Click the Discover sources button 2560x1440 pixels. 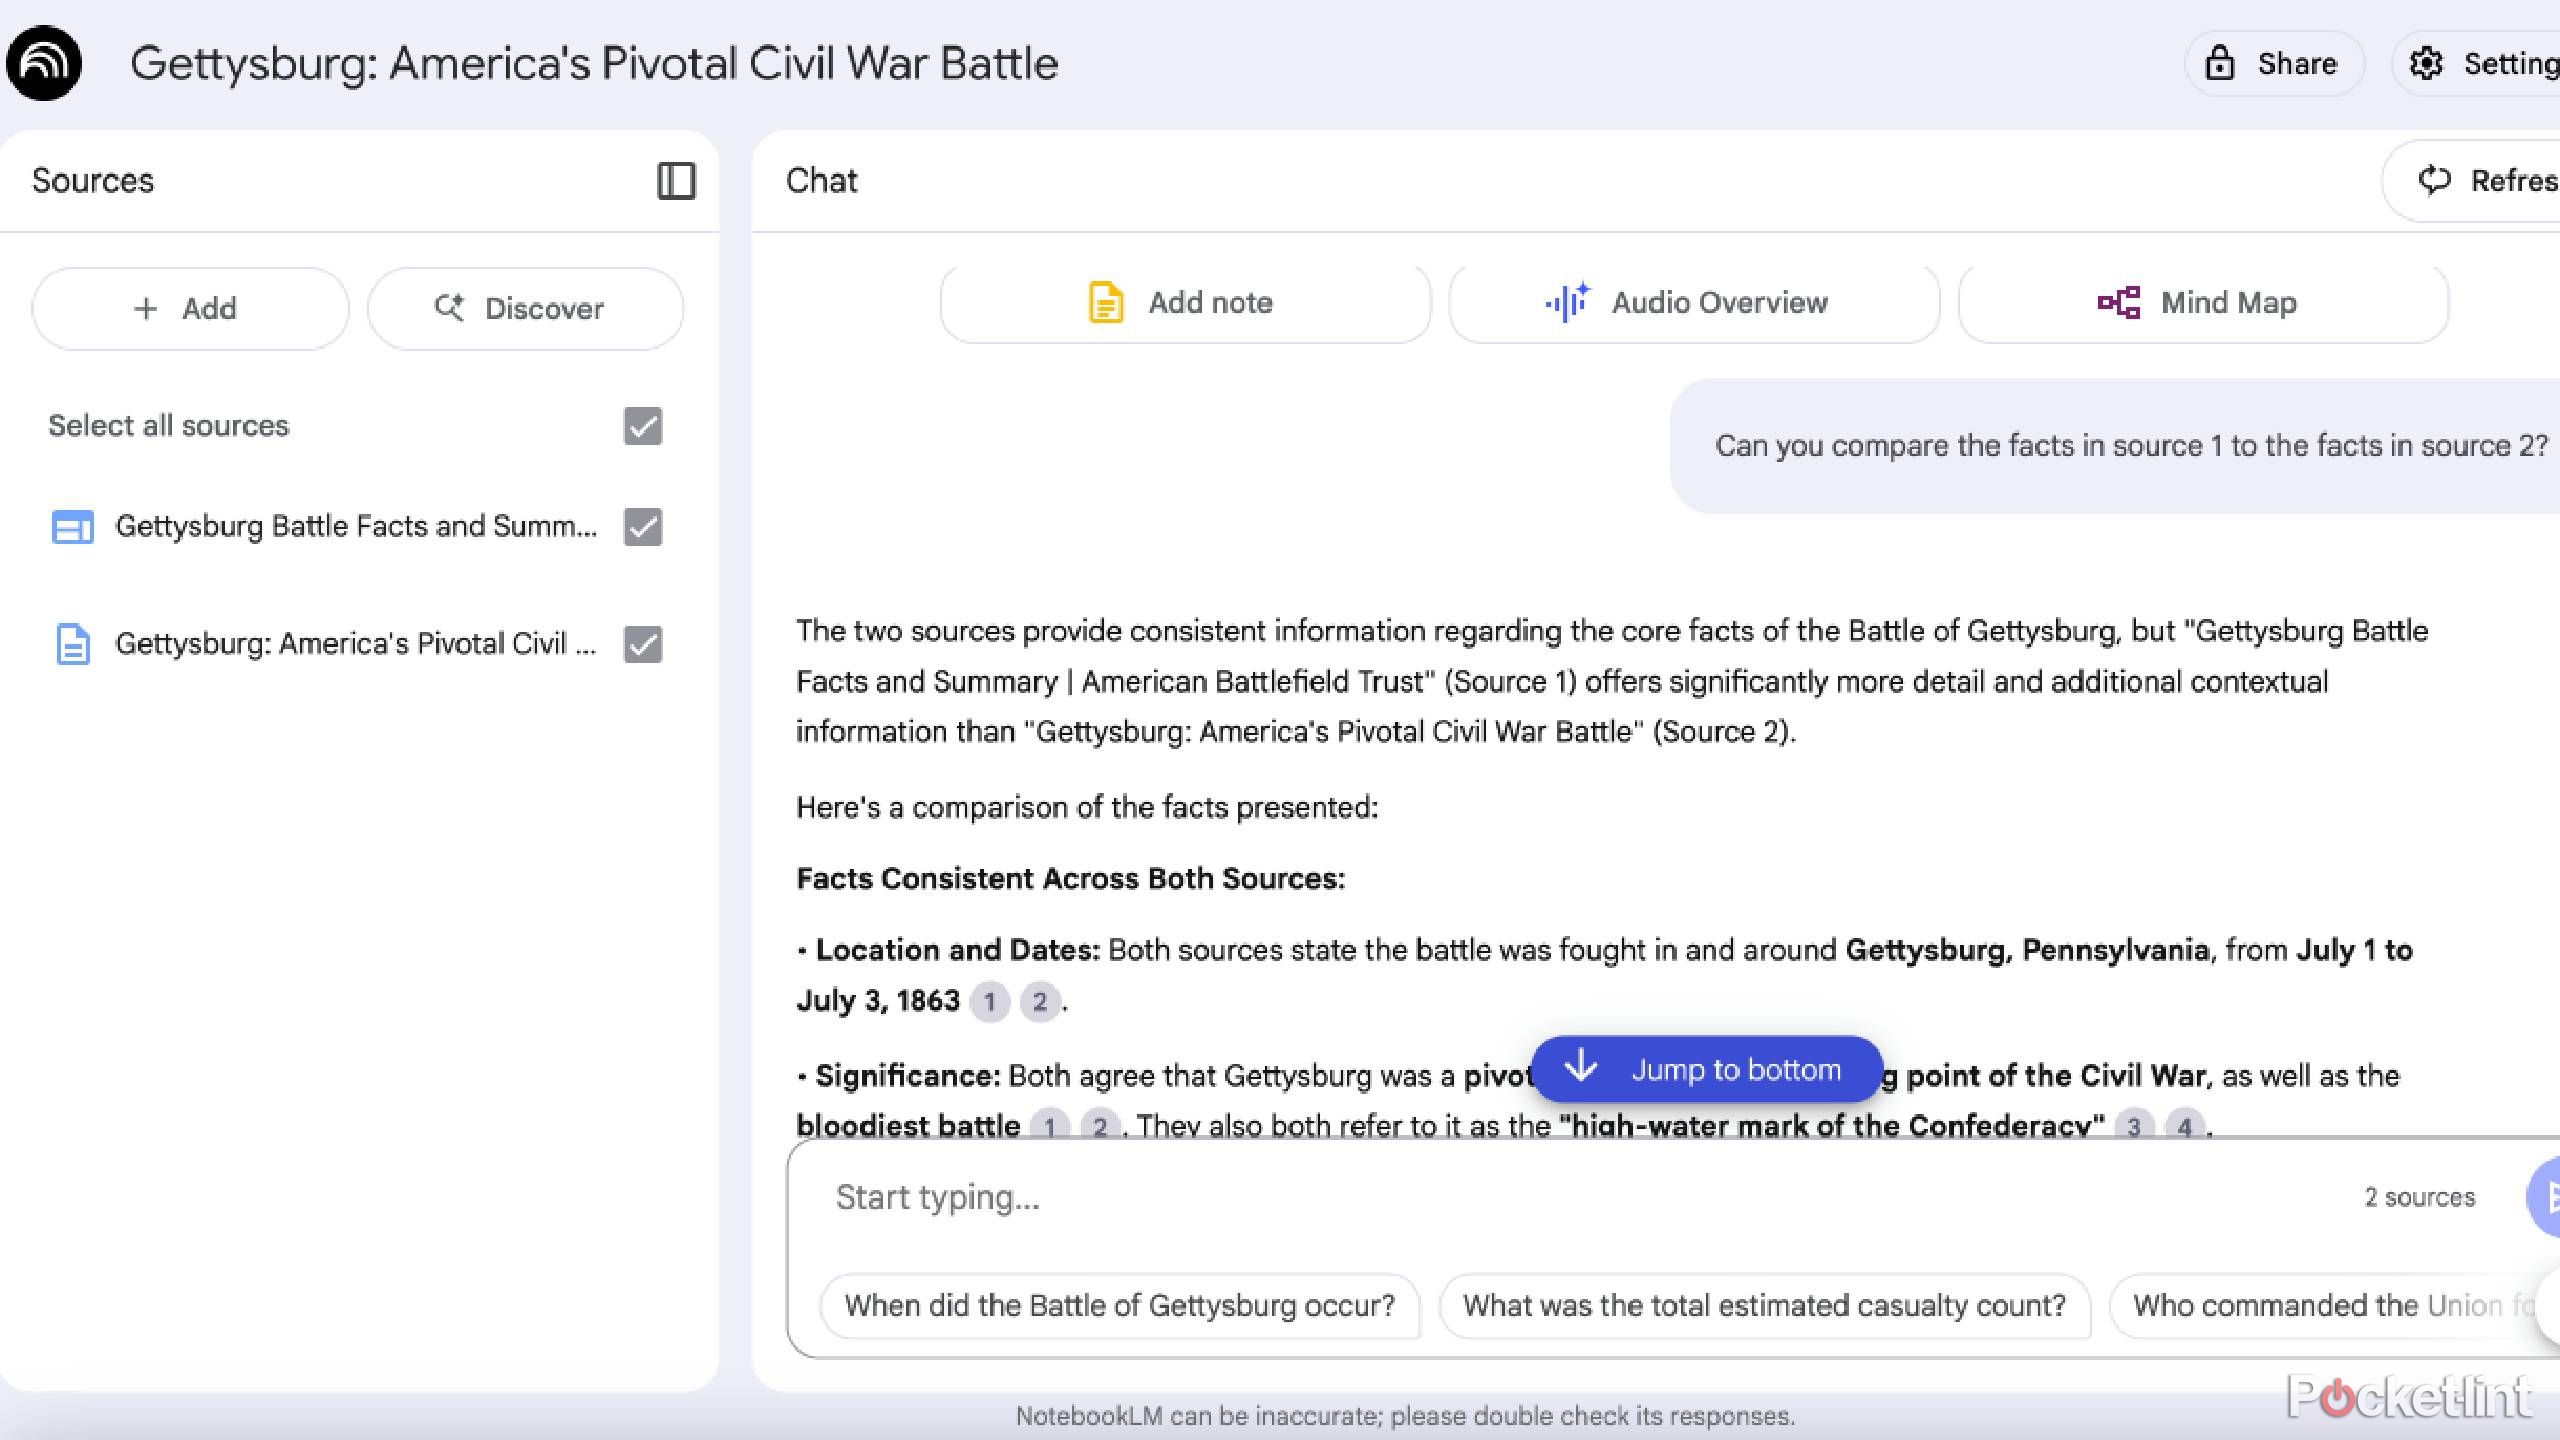(x=525, y=308)
